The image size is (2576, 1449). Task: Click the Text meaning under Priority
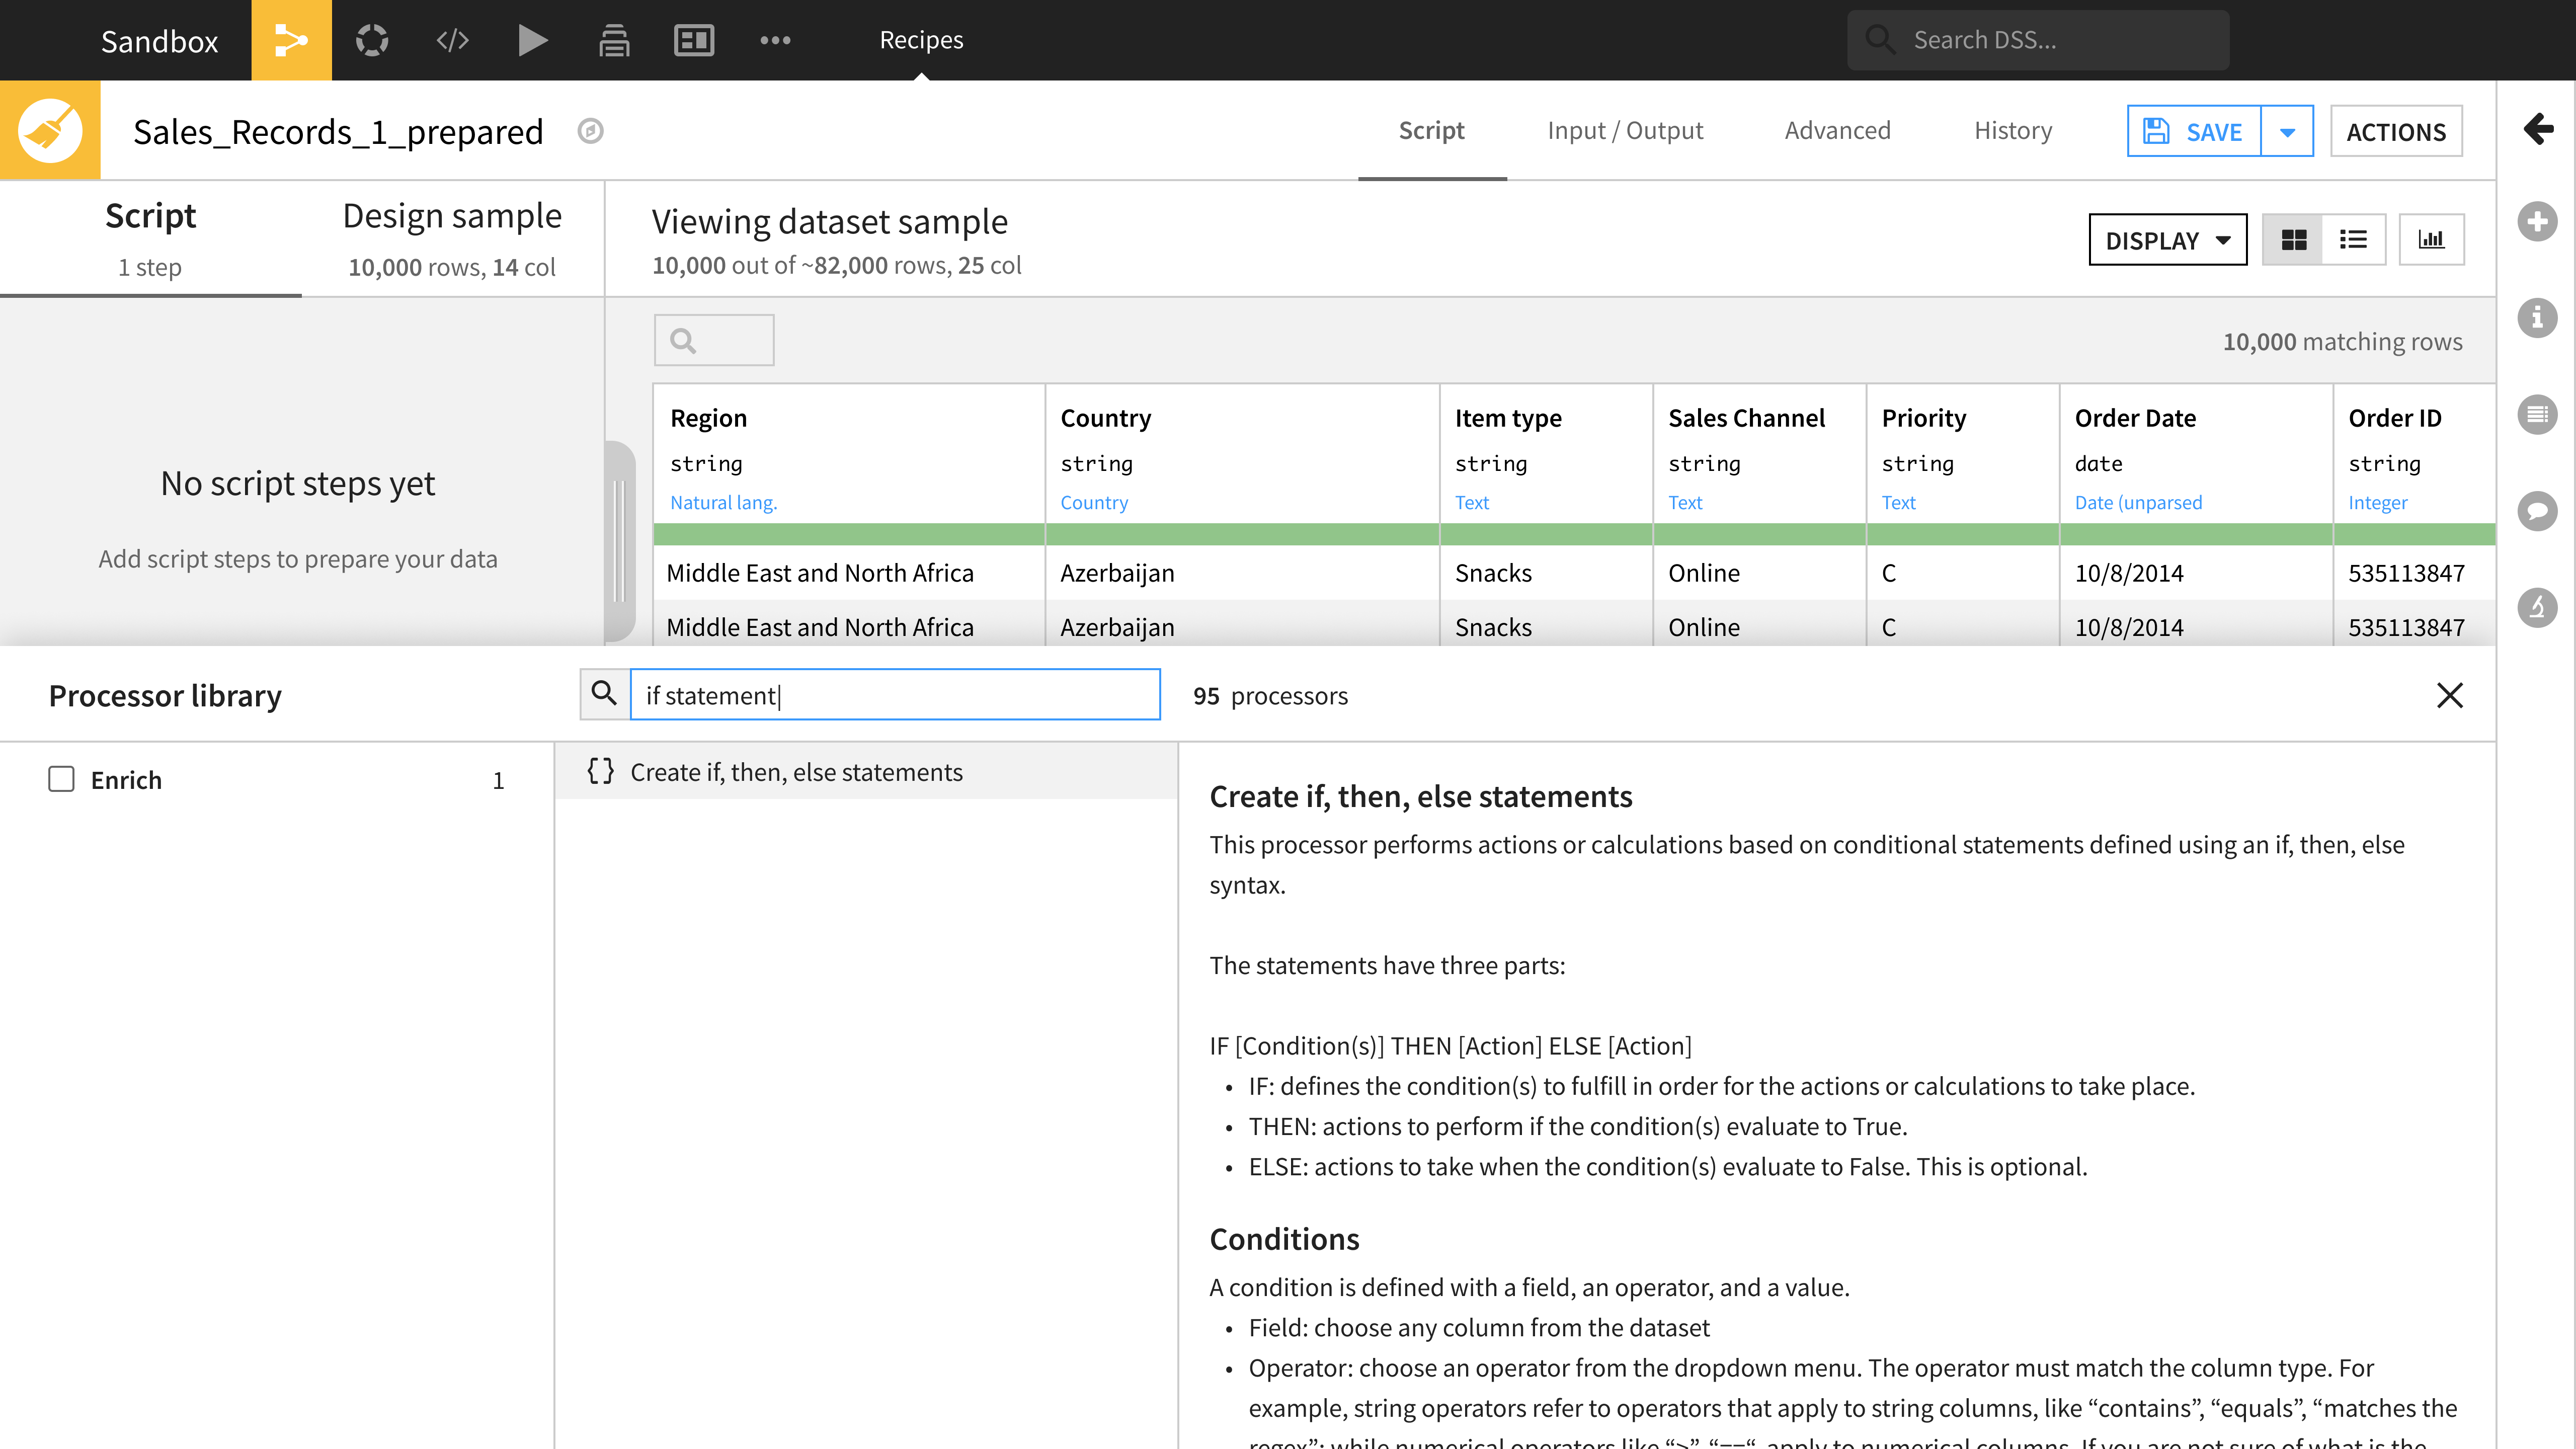click(x=1898, y=502)
